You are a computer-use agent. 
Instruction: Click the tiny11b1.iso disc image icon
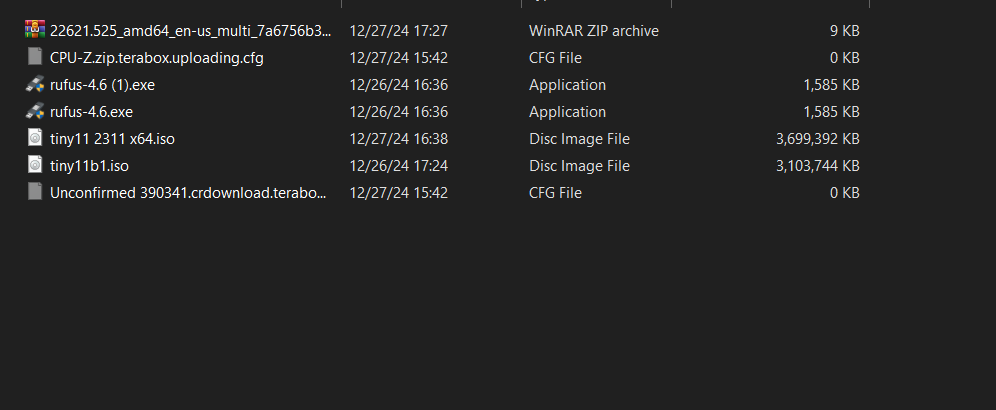pos(35,165)
